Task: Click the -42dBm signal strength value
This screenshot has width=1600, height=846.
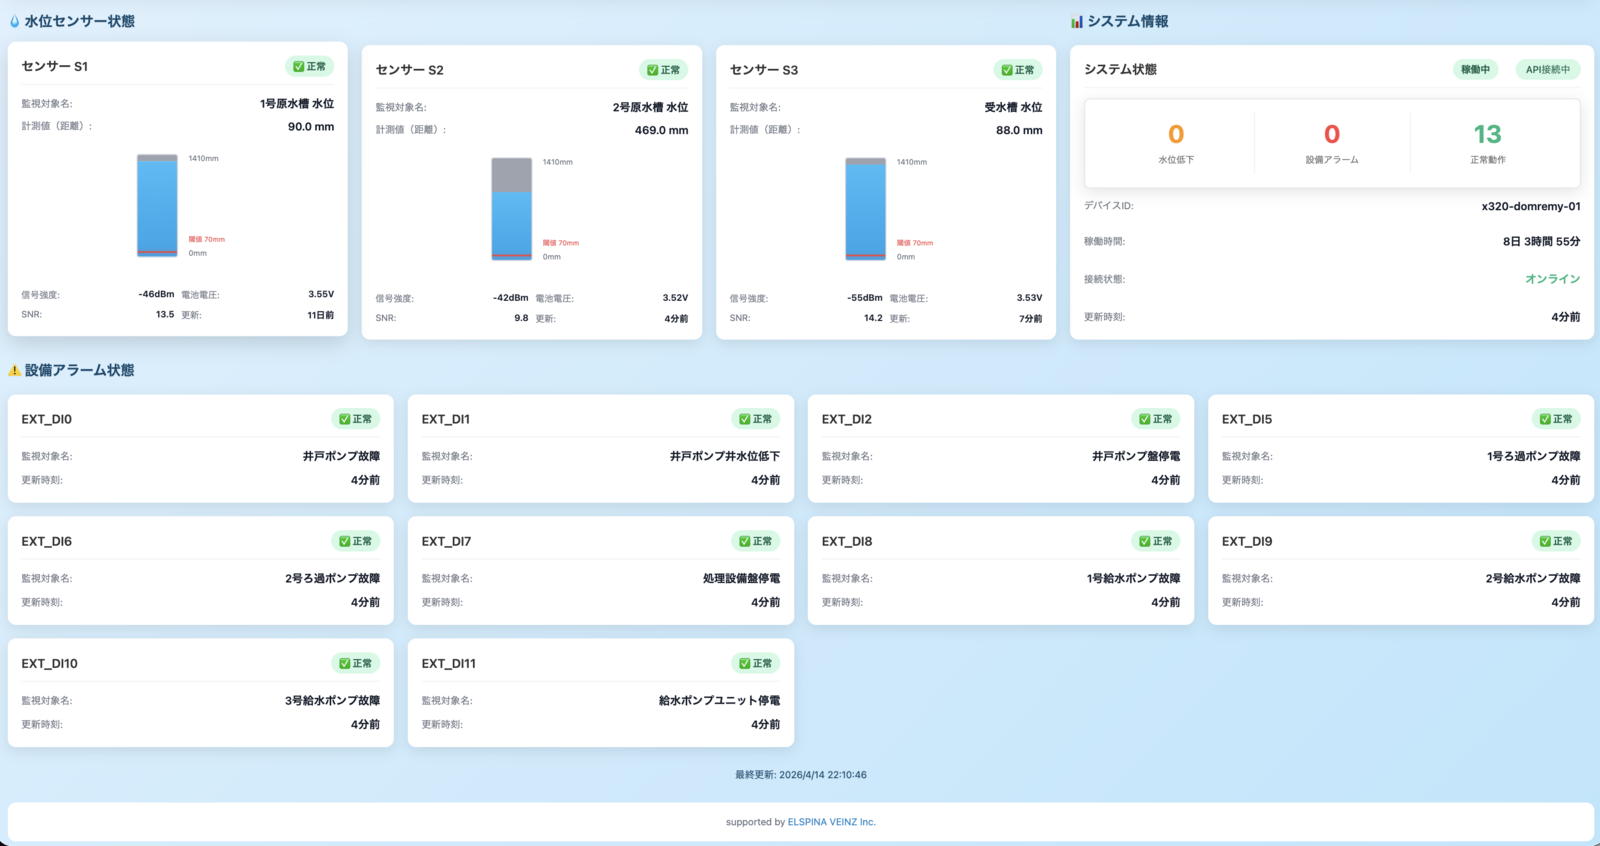Action: tap(510, 298)
